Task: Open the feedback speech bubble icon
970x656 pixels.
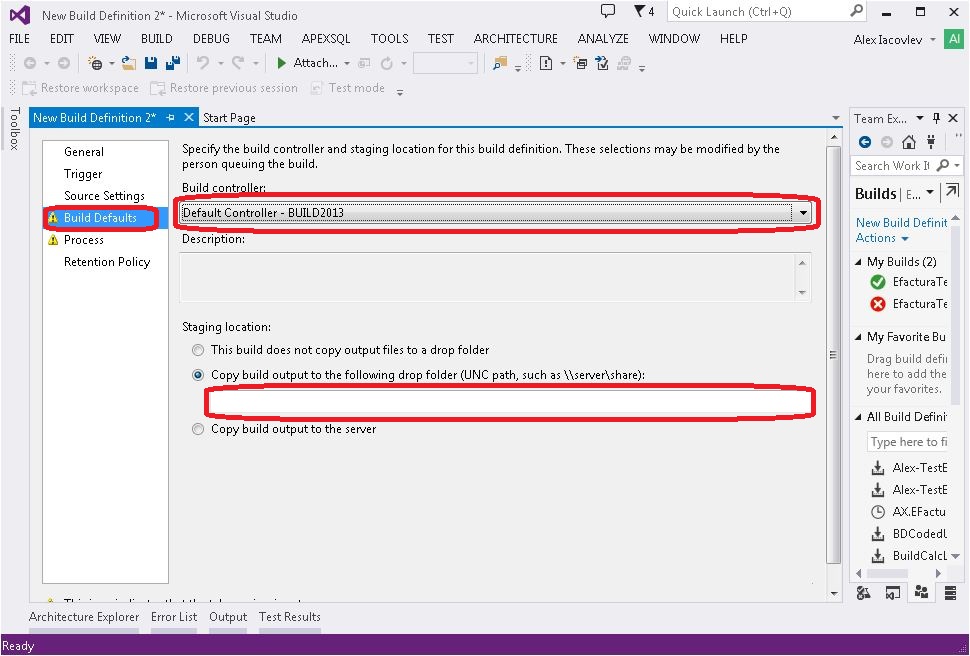Action: [608, 11]
